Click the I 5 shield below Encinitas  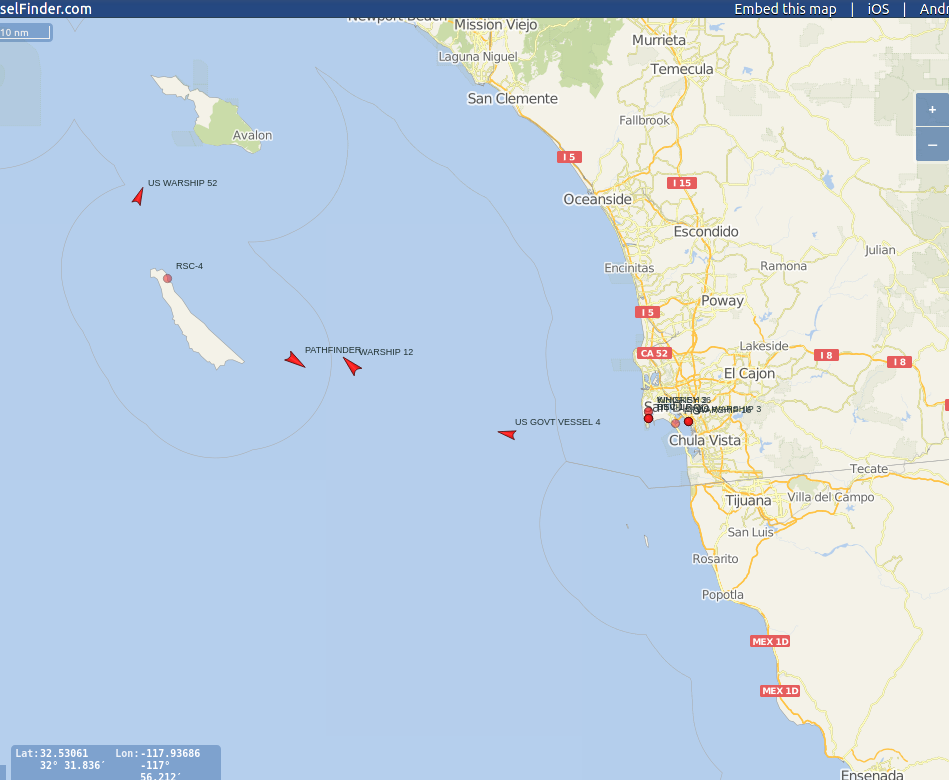(648, 312)
